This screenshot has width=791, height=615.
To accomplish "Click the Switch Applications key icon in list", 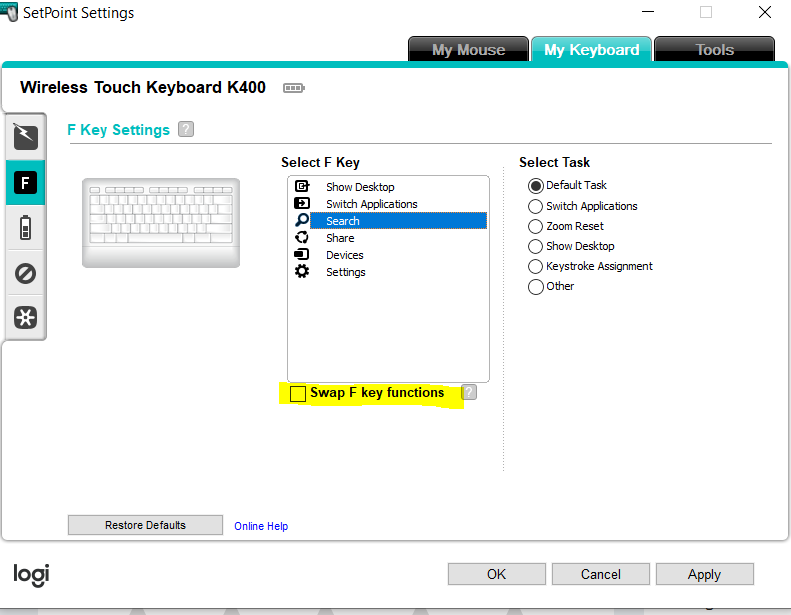I will [302, 203].
